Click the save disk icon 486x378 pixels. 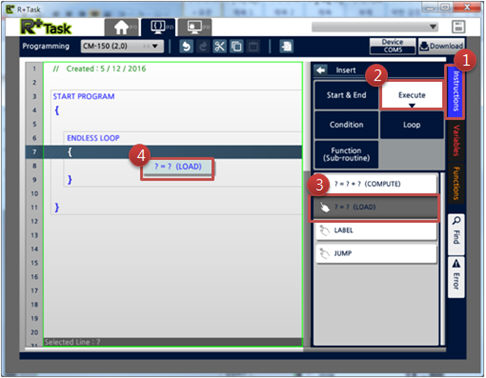[x=458, y=27]
